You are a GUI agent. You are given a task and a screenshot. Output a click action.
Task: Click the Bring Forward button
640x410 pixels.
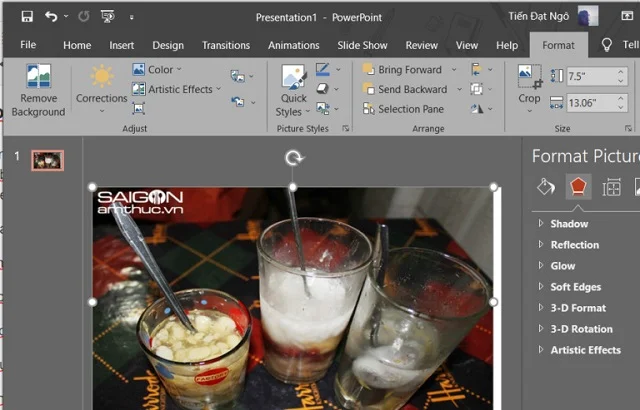coord(408,70)
